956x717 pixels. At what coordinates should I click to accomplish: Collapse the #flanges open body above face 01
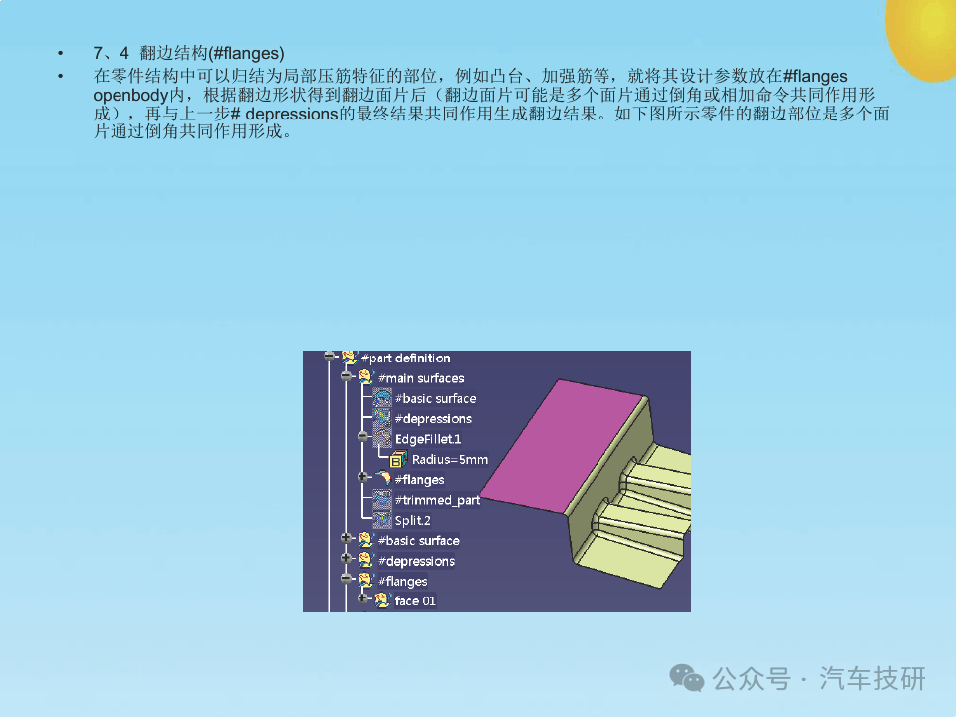[346, 578]
